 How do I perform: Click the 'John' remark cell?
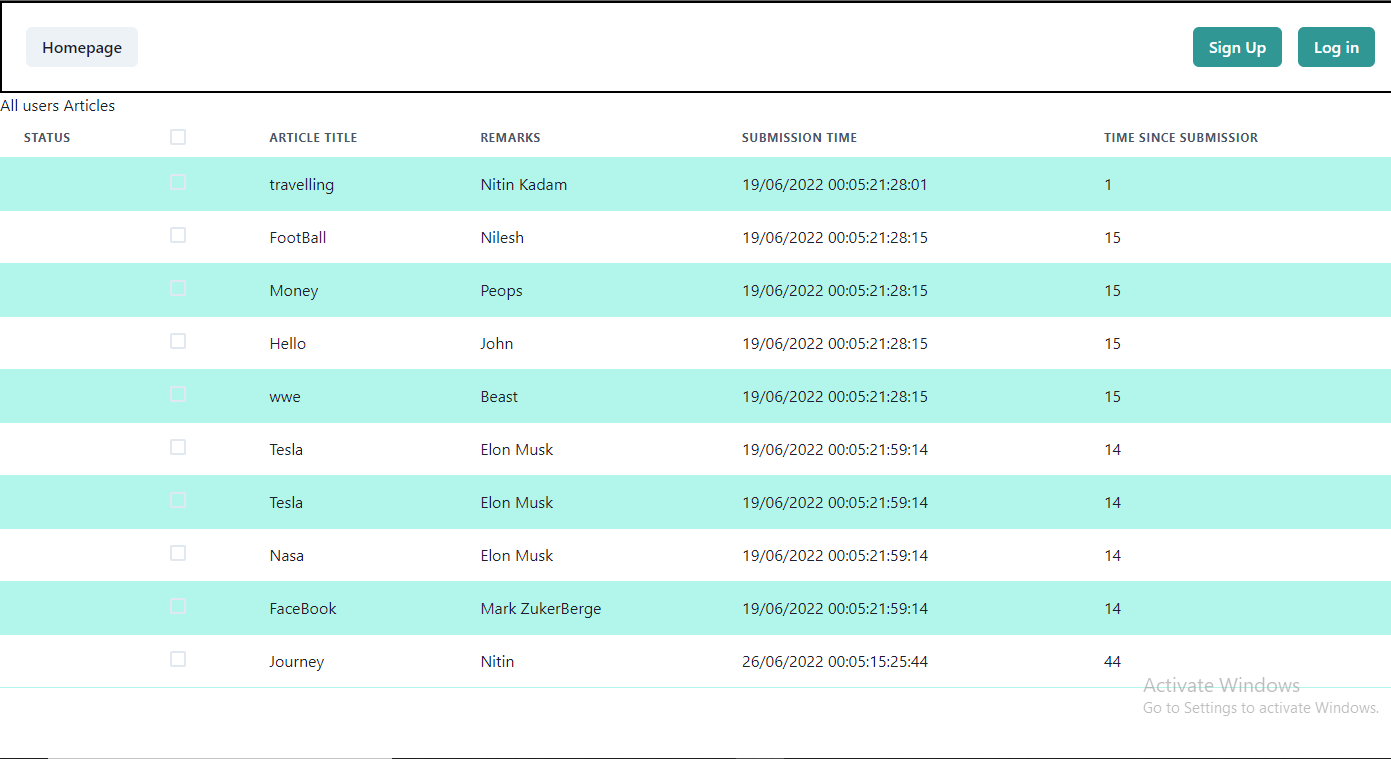(x=497, y=344)
